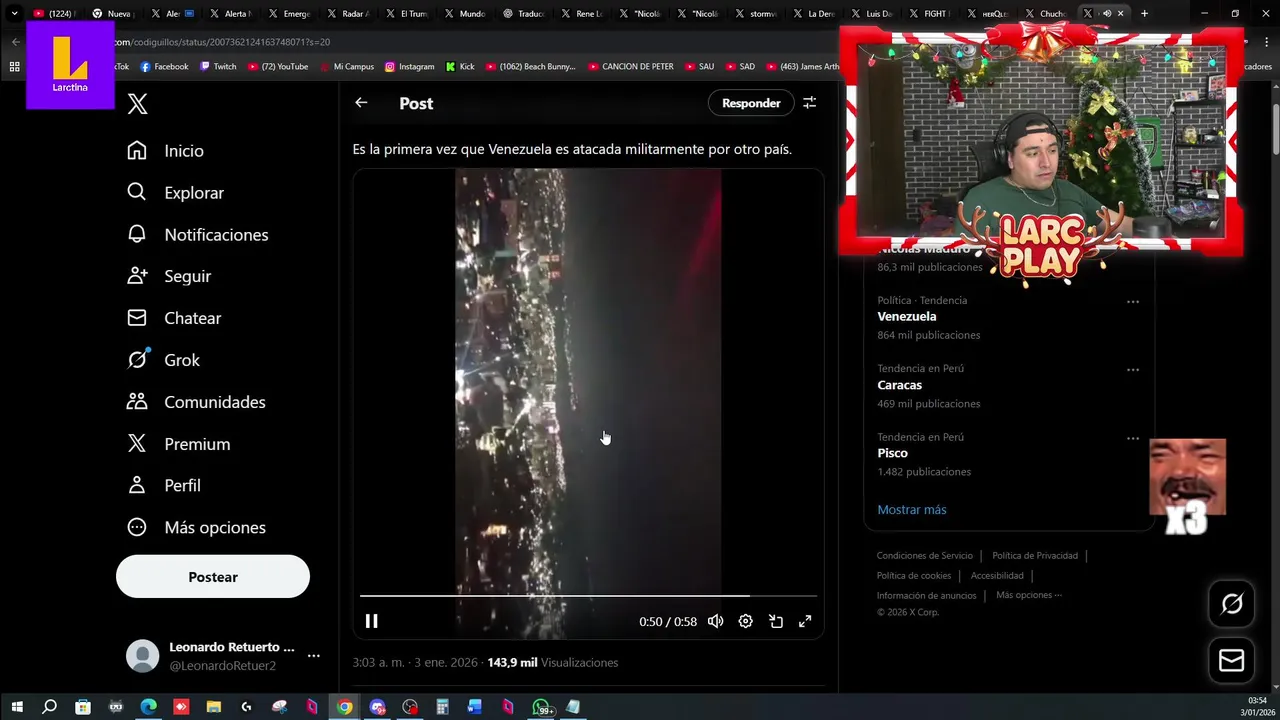Open Condiciones de Servicio link

925,555
